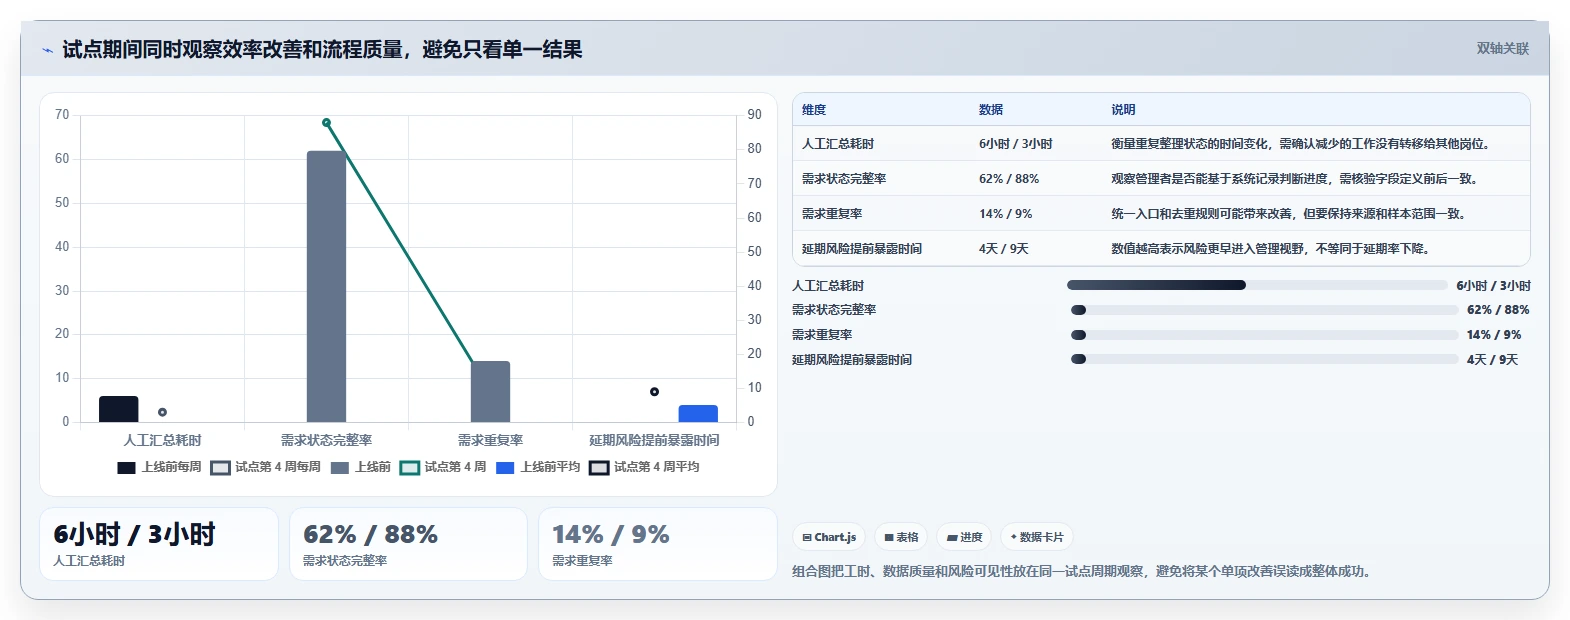Click the 需求重复率 x-axis label
This screenshot has height=620, width=1570.
point(490,440)
